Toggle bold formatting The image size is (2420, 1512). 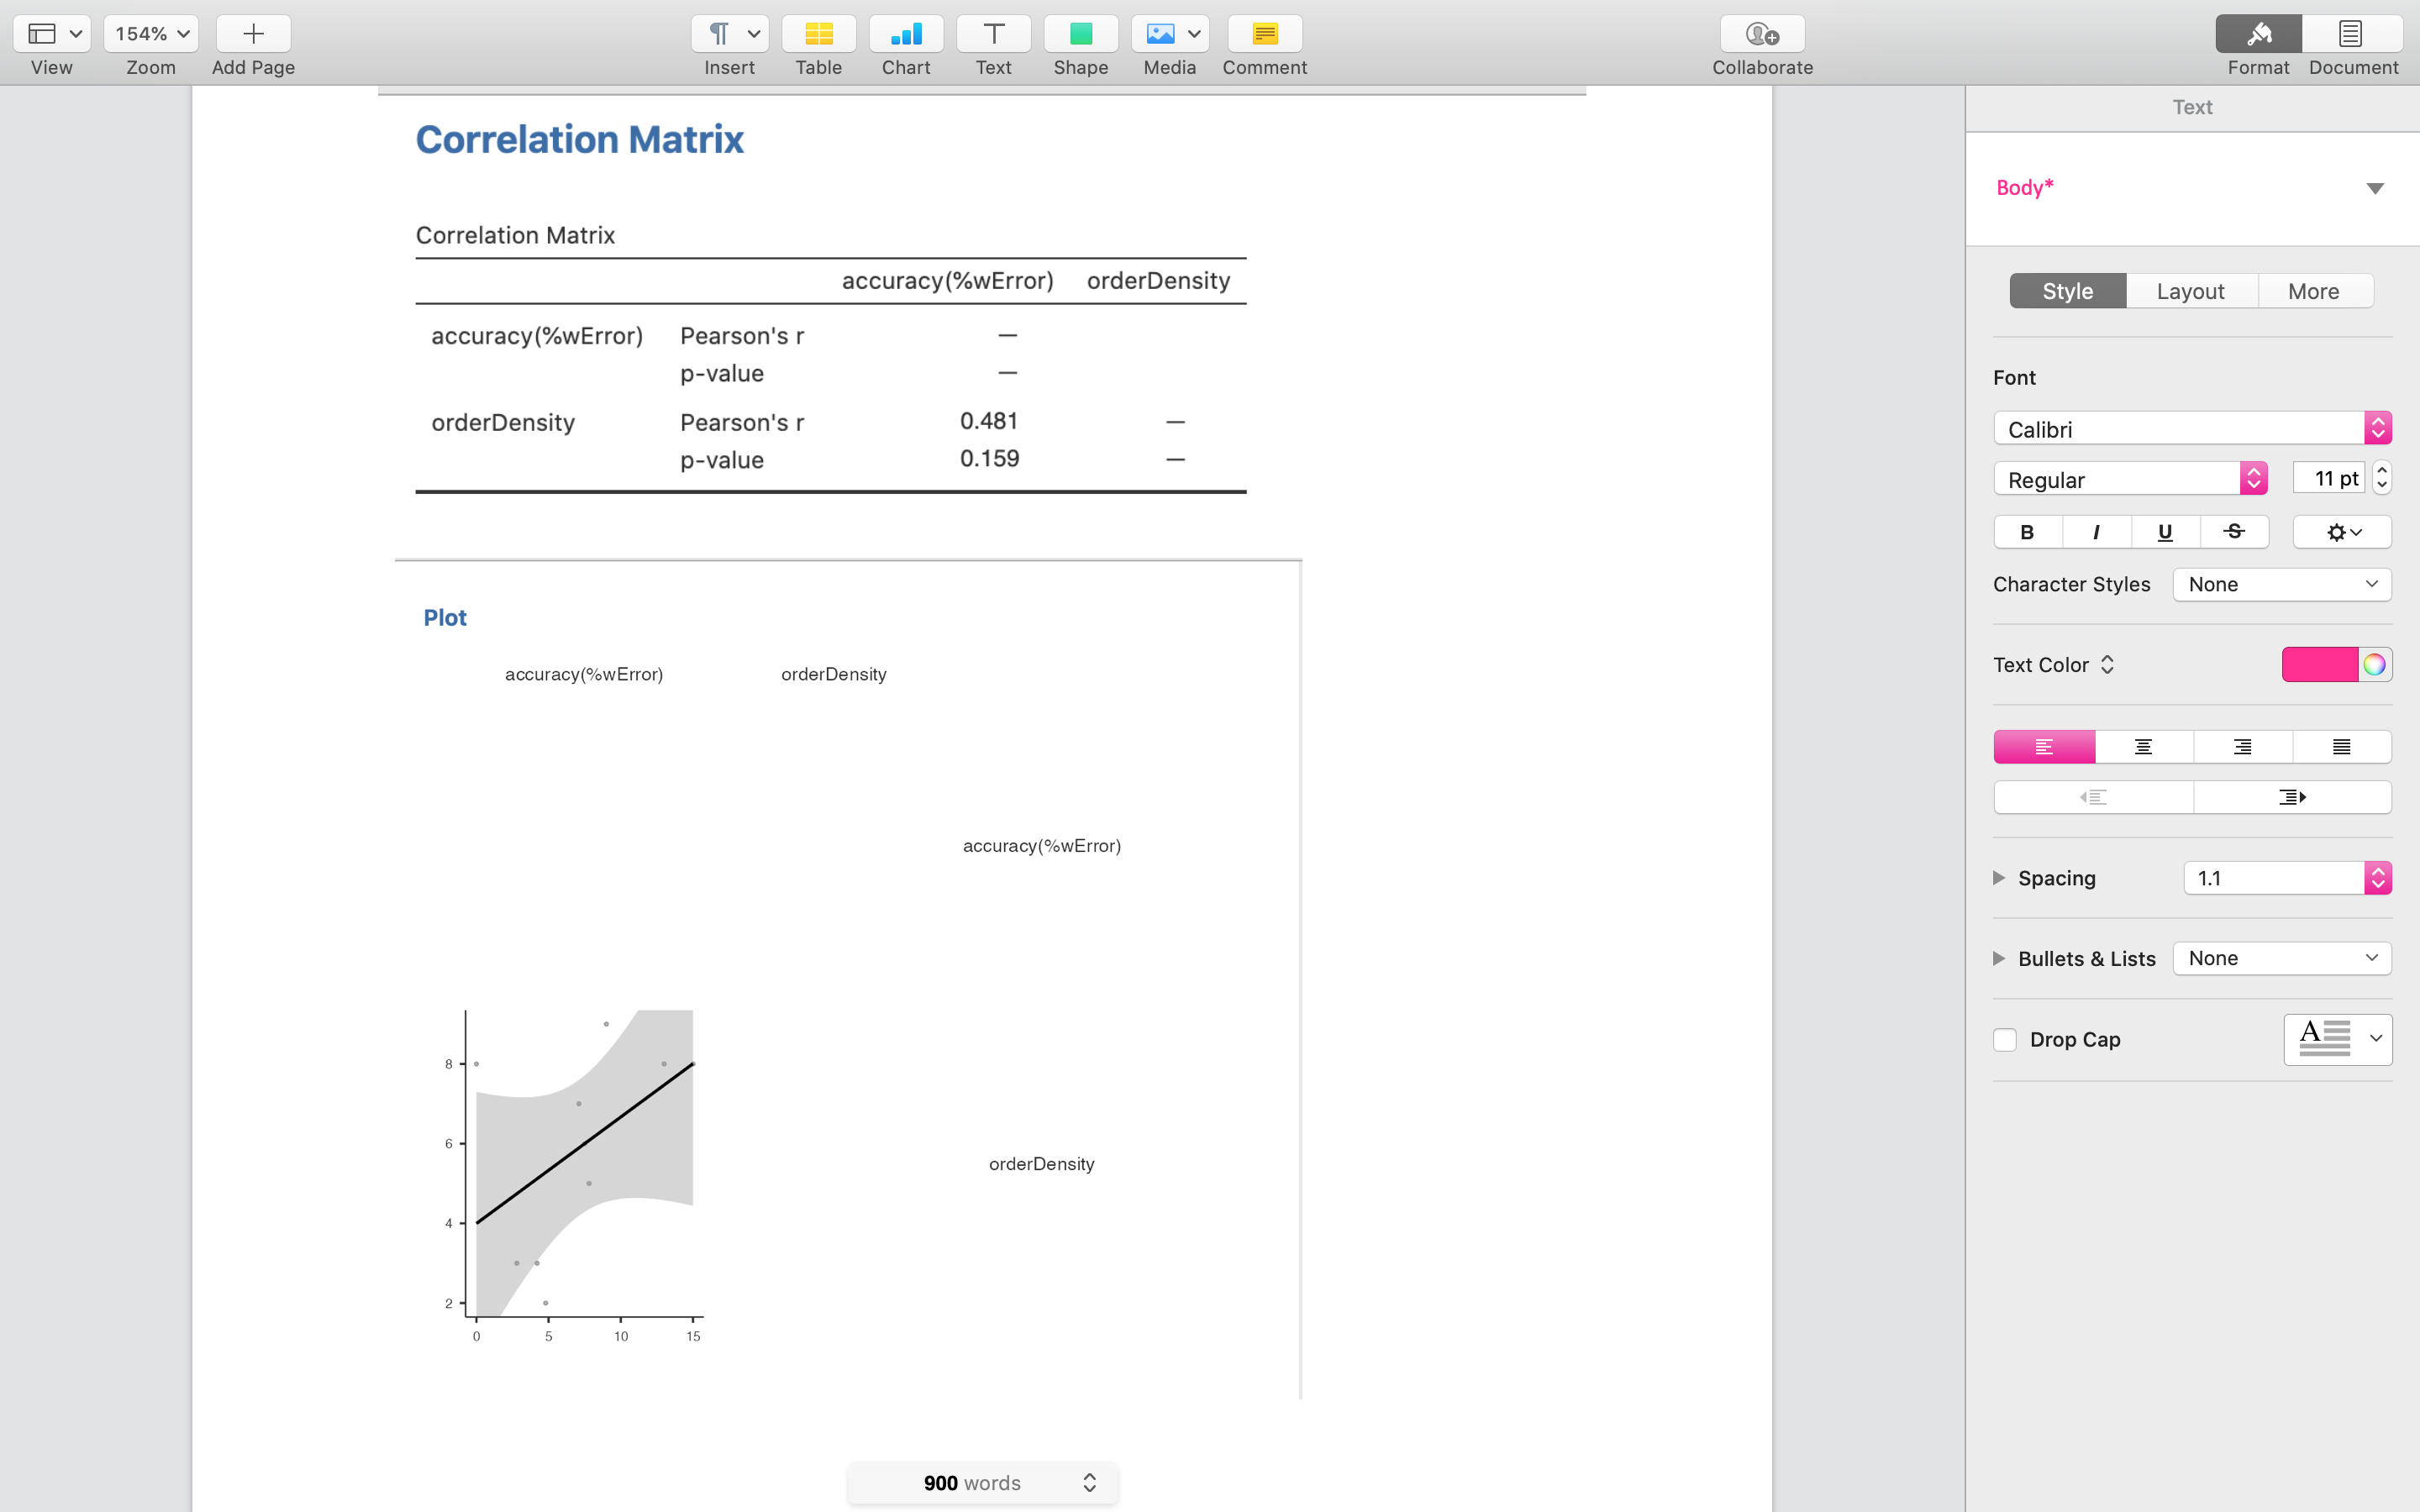tap(2026, 531)
